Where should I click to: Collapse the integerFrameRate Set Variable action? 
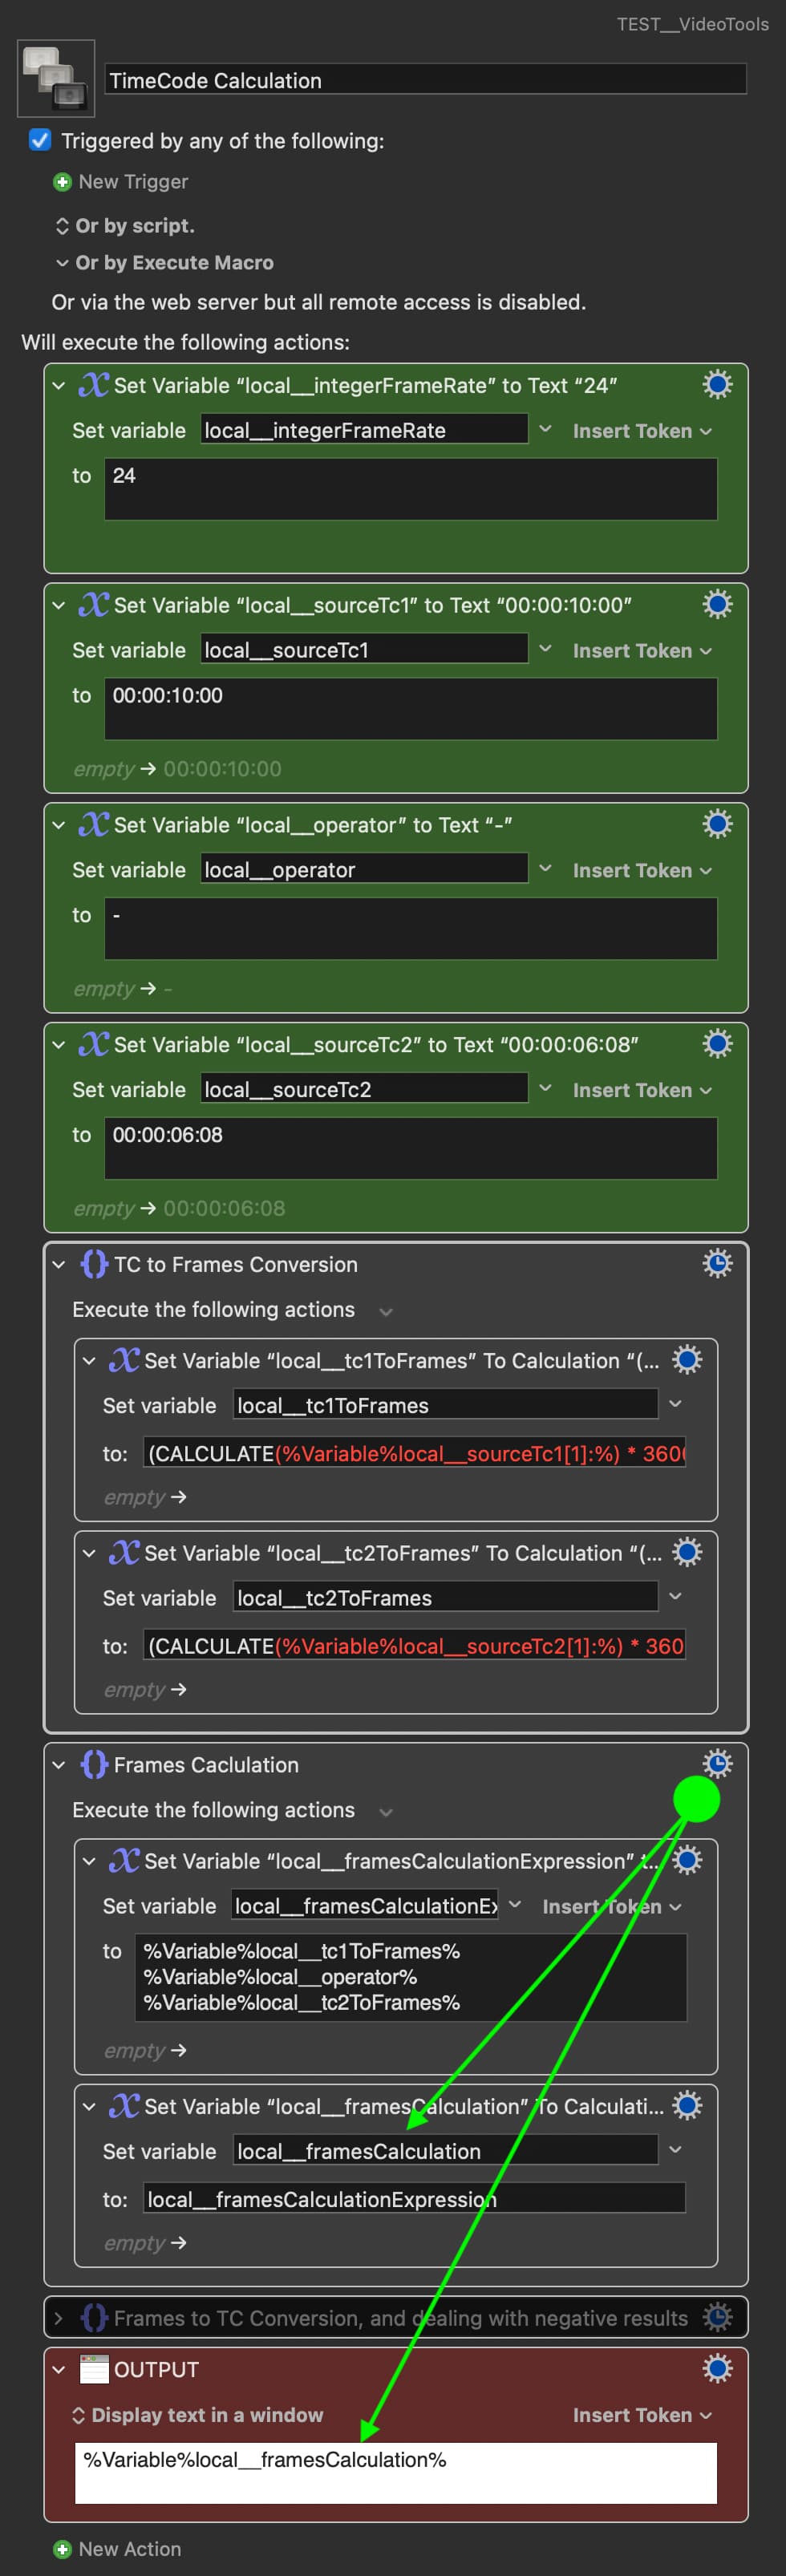pos(59,386)
